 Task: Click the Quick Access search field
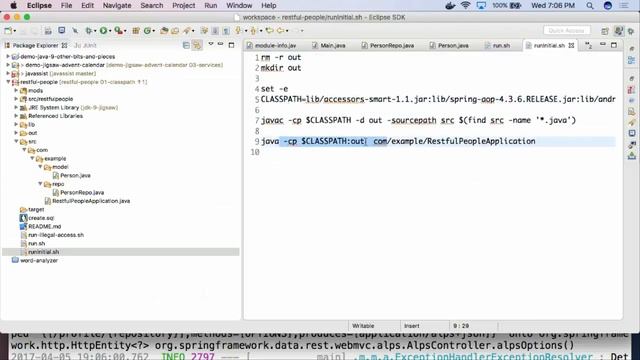(567, 31)
